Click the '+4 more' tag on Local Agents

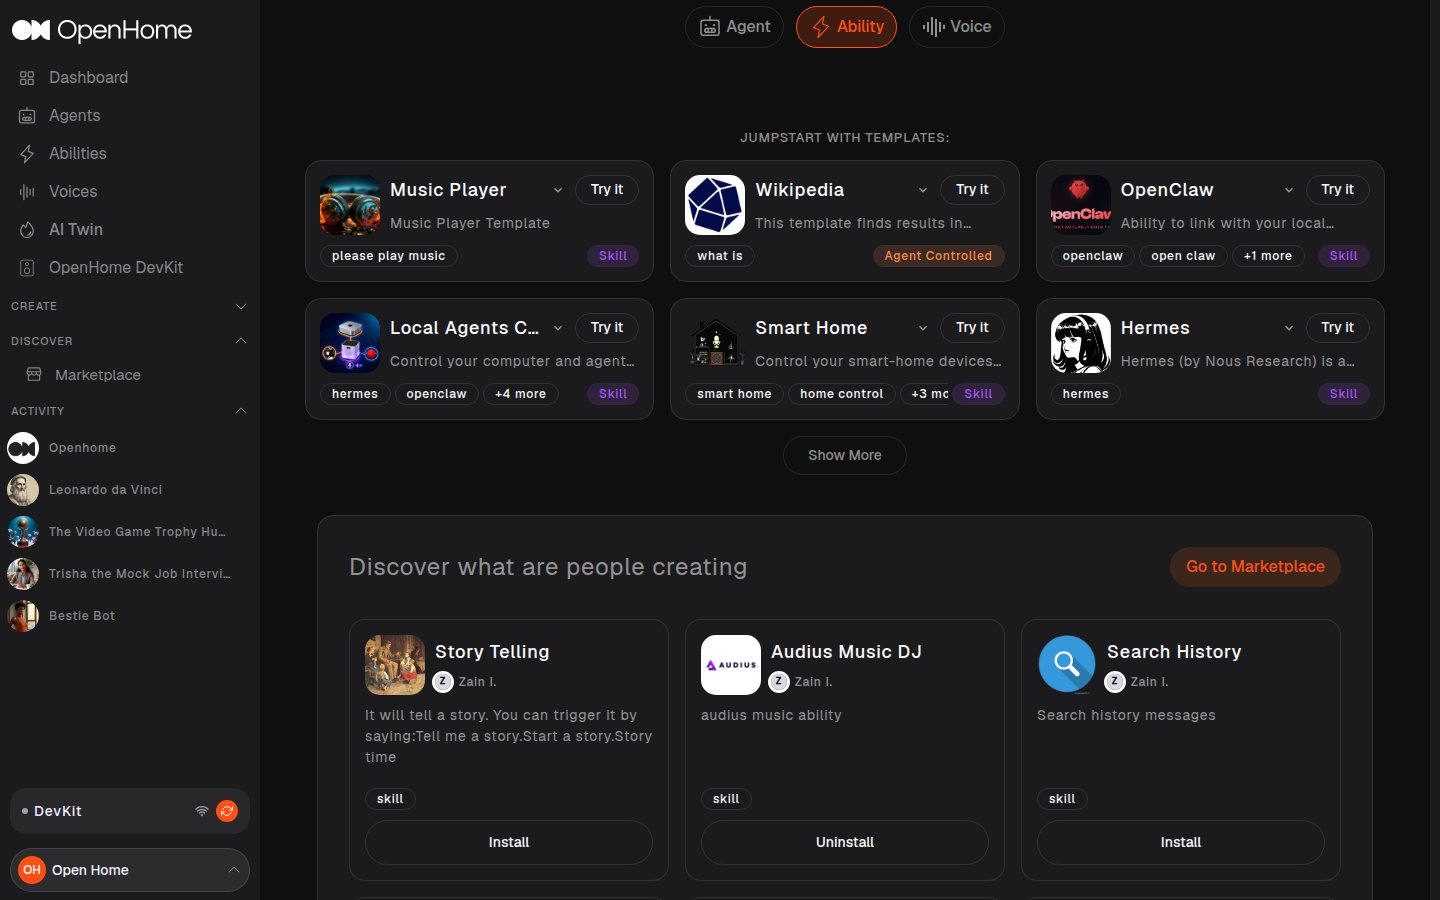tap(521, 394)
